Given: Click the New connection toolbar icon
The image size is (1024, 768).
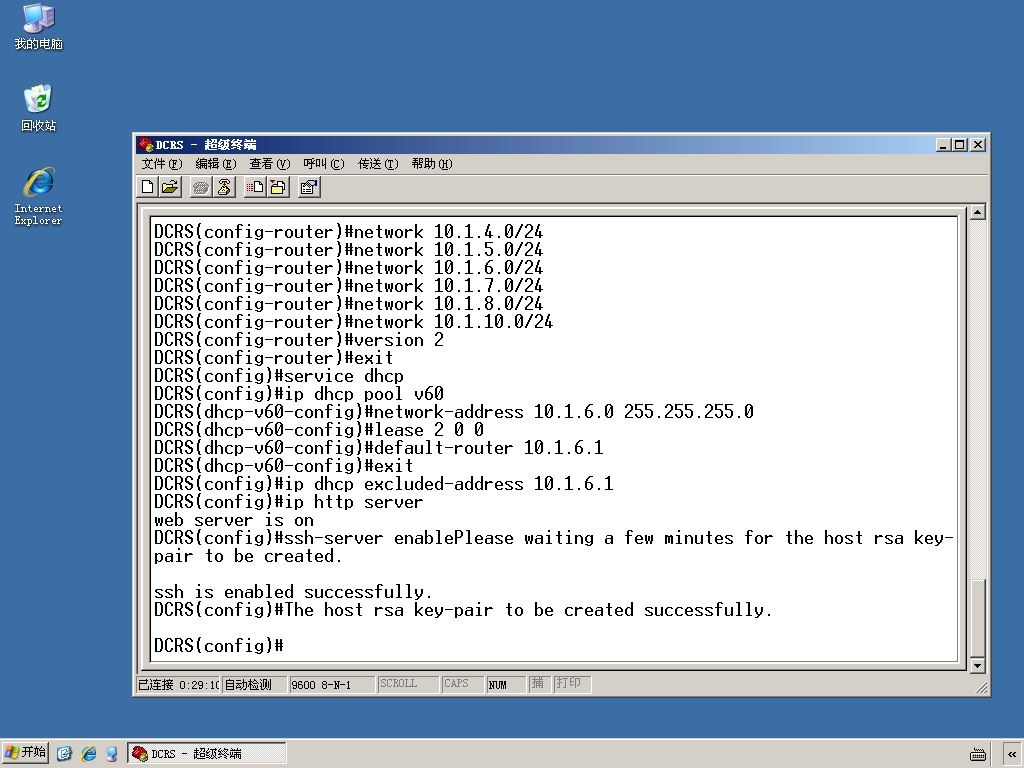Looking at the screenshot, I should tap(148, 187).
